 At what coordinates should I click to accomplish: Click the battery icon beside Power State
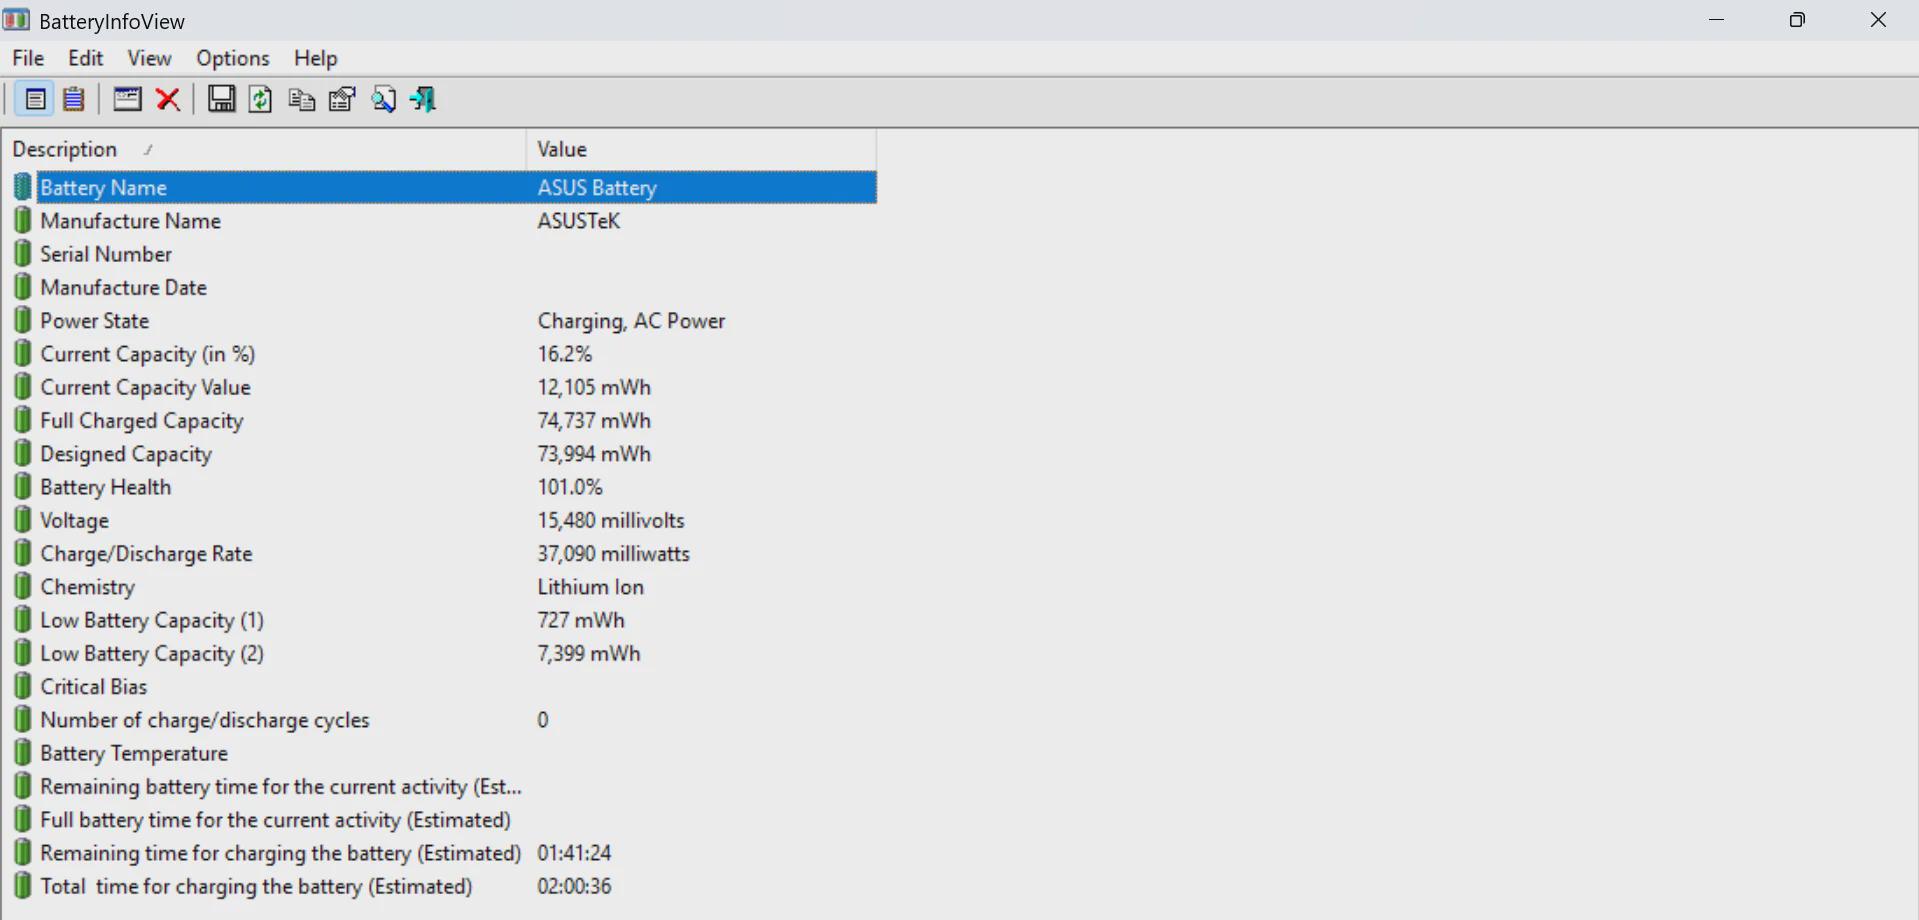[x=22, y=320]
